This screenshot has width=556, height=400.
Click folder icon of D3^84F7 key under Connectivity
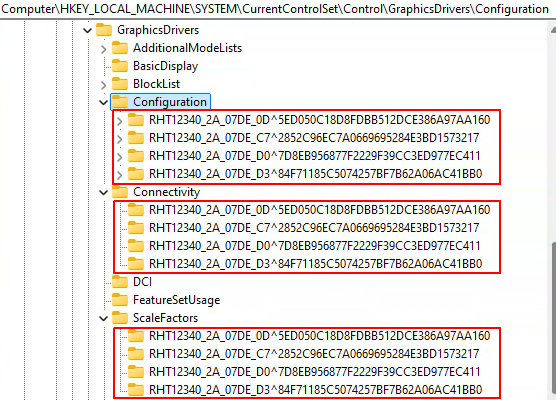coord(136,263)
